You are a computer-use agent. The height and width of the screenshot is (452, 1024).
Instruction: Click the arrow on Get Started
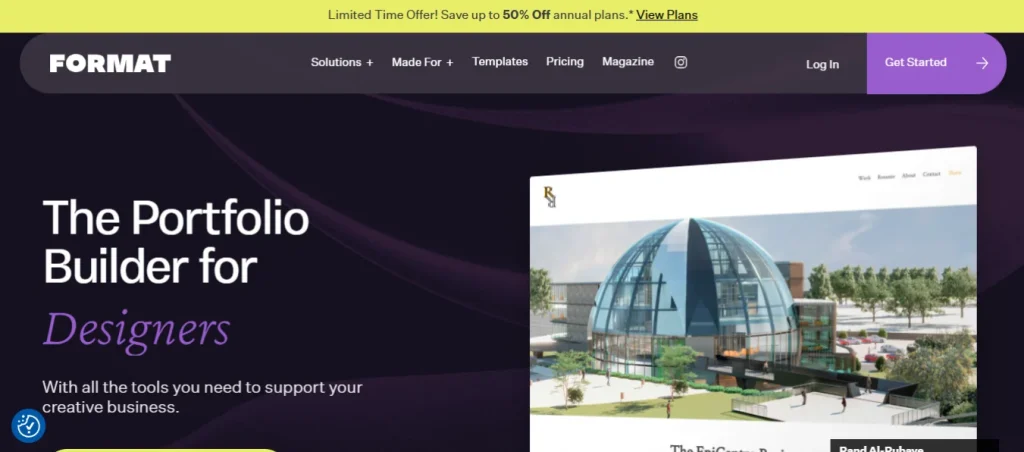coord(982,63)
